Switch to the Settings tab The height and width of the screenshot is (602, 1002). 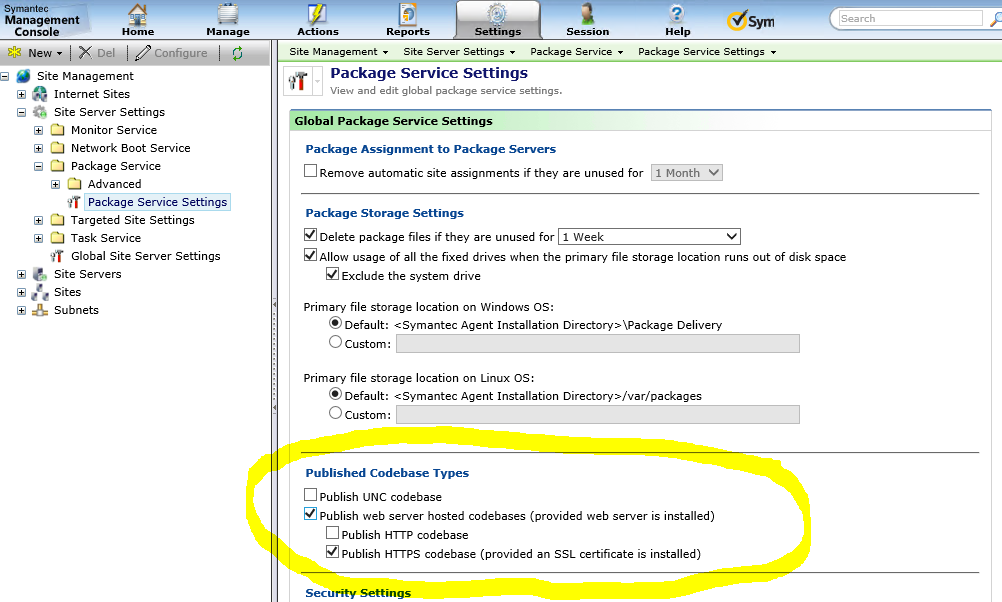coord(498,20)
